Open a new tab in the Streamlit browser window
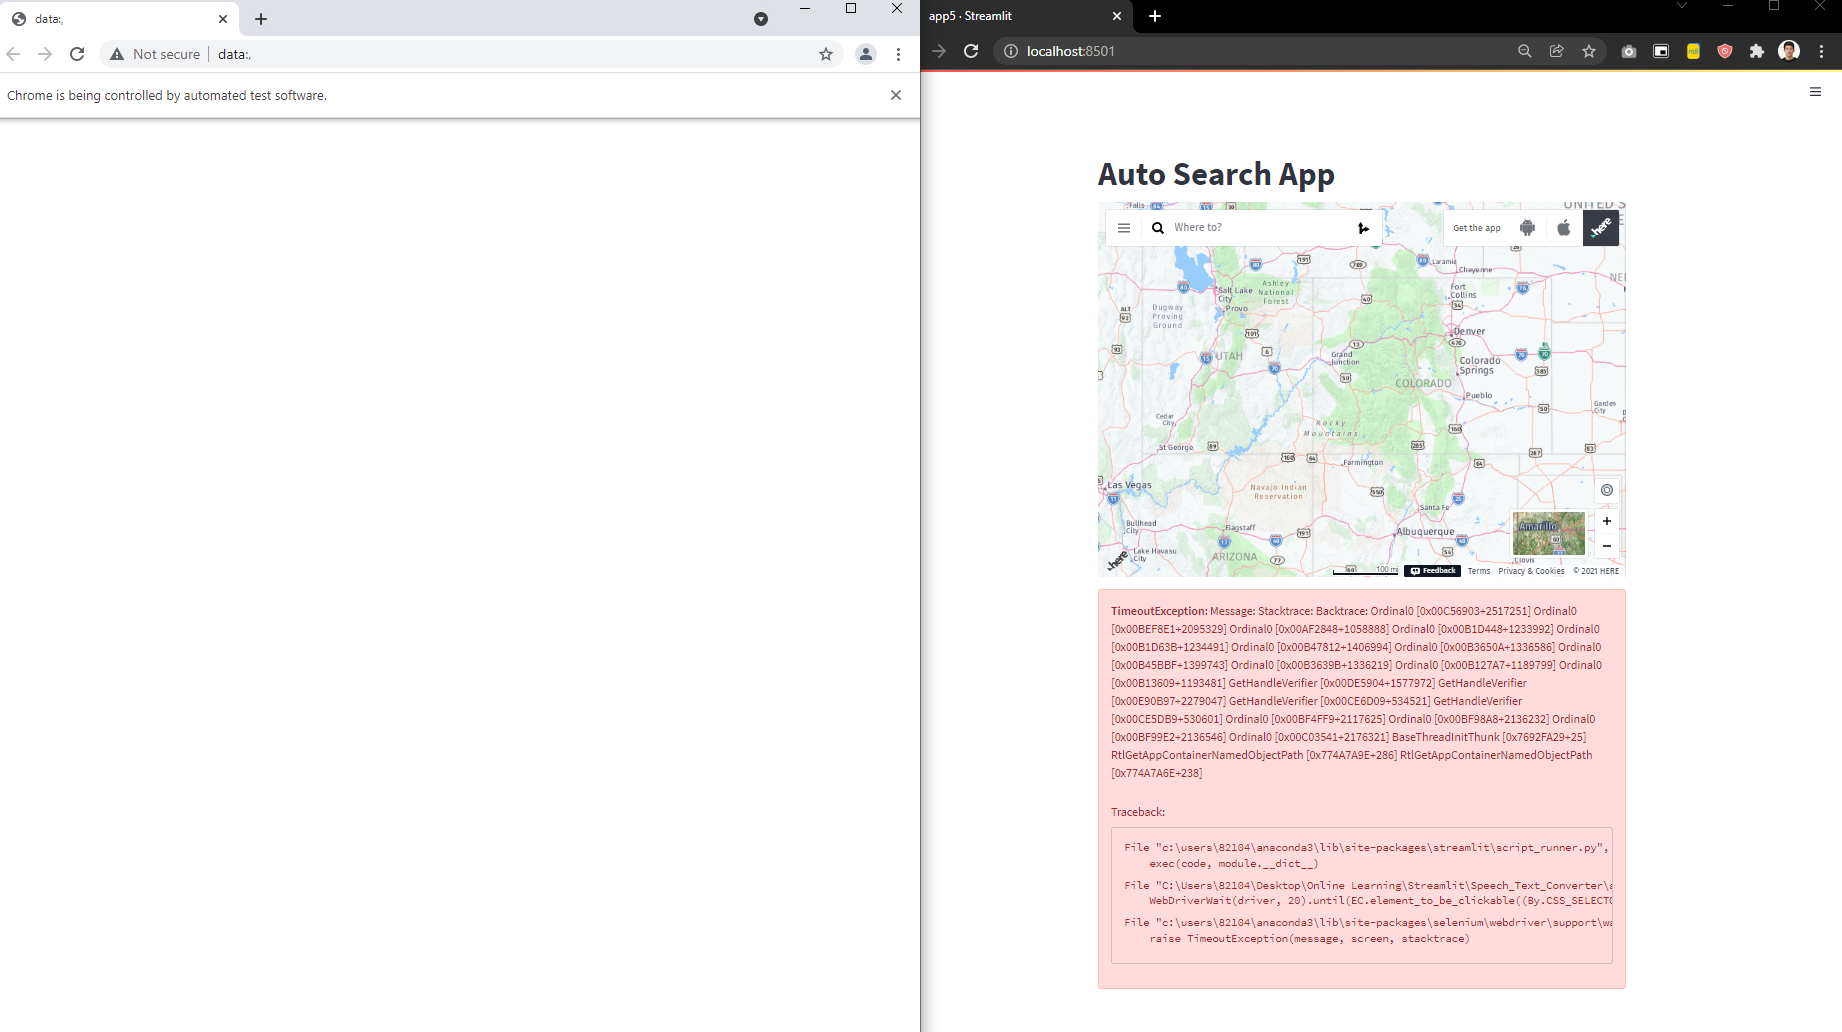 tap(1155, 16)
